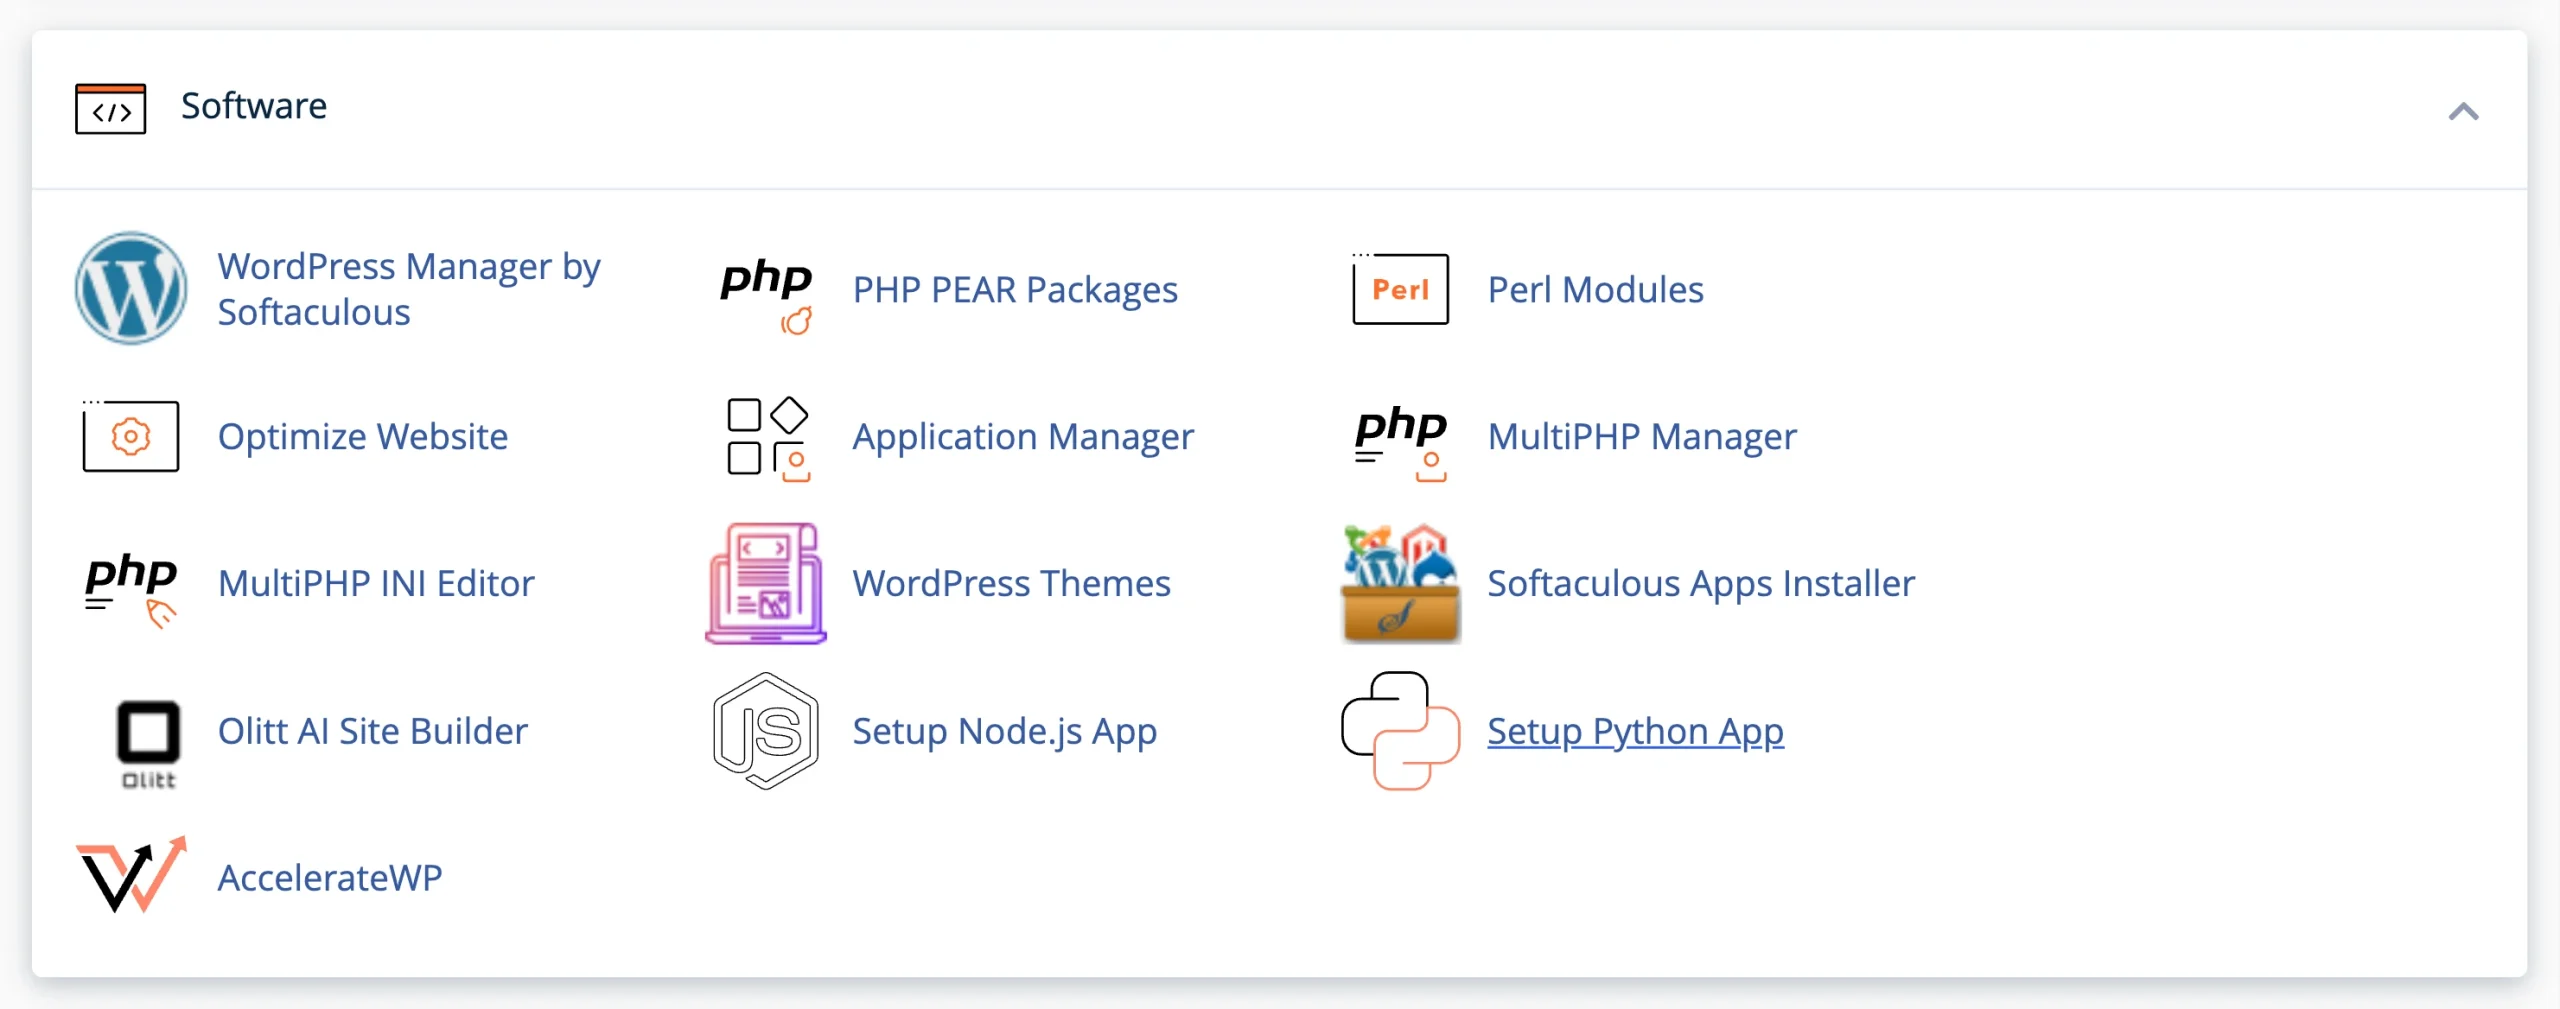
Task: Open the AccelerateWP logo icon
Action: point(131,875)
